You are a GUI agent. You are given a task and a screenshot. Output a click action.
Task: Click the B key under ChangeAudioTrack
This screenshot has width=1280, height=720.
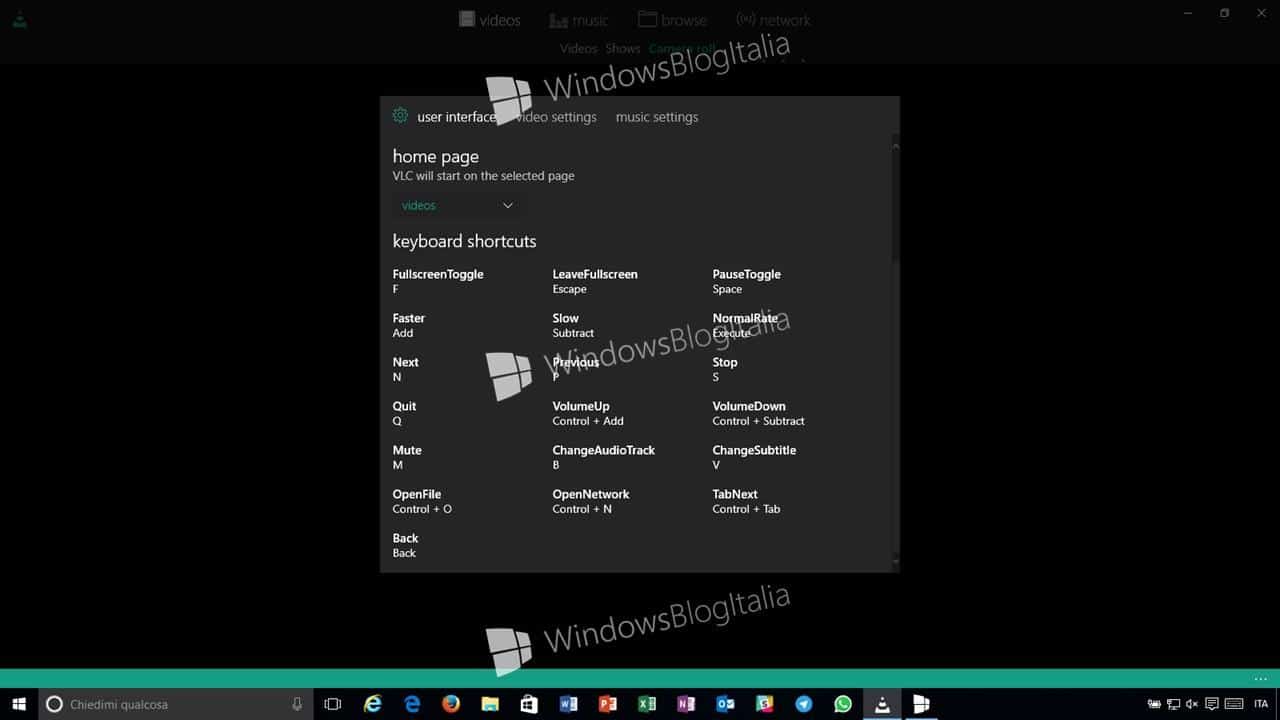coord(556,465)
